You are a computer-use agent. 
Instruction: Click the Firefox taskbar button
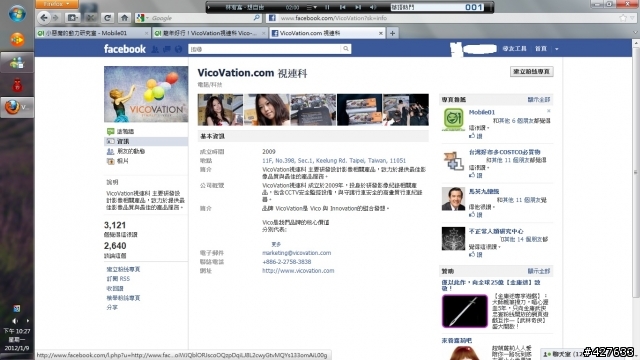click(x=17, y=107)
